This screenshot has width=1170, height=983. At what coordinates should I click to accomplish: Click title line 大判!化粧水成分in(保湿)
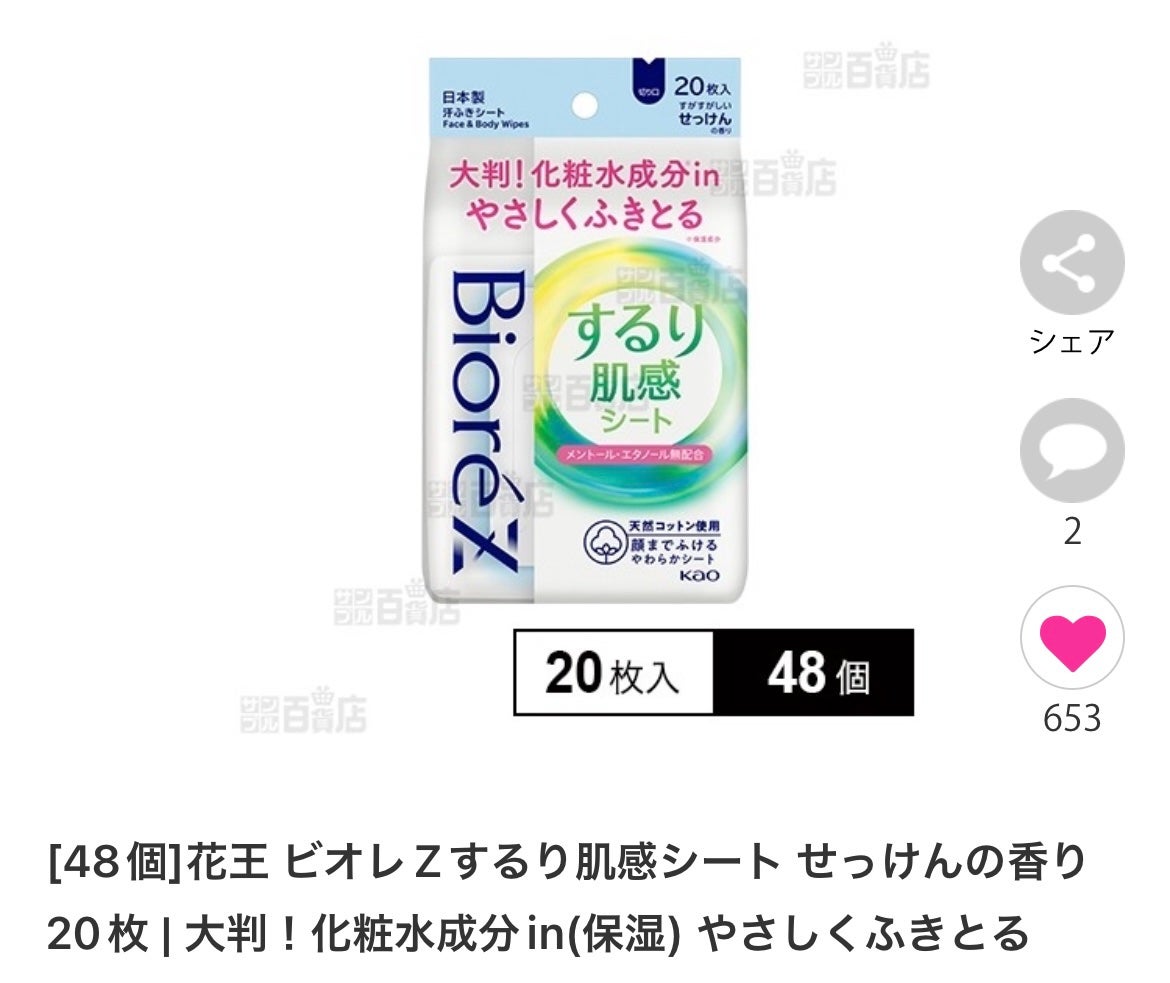tap(433, 933)
